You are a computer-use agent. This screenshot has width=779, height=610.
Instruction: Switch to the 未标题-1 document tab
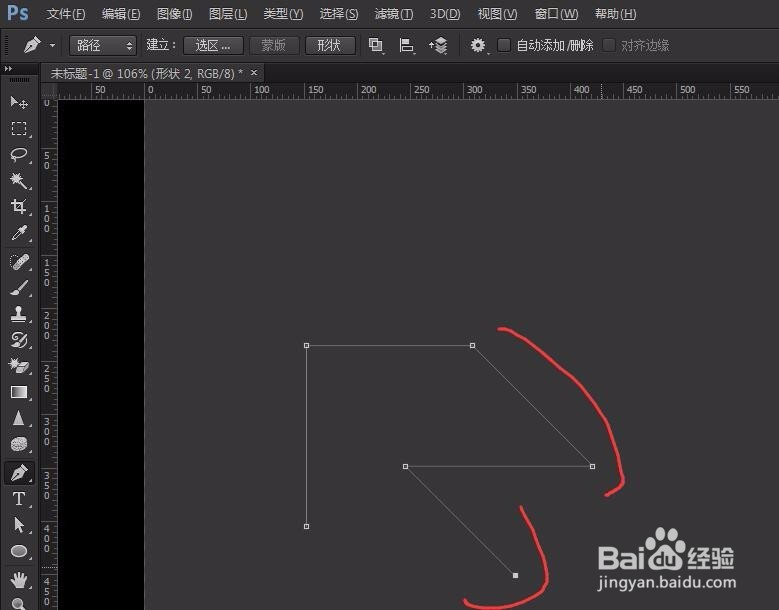click(x=147, y=74)
